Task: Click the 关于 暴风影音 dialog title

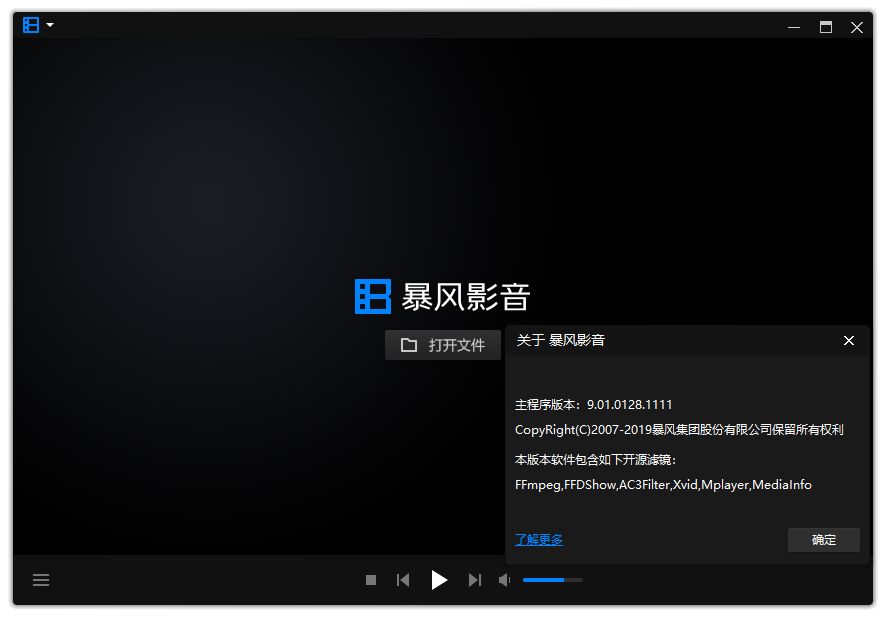Action: click(561, 340)
